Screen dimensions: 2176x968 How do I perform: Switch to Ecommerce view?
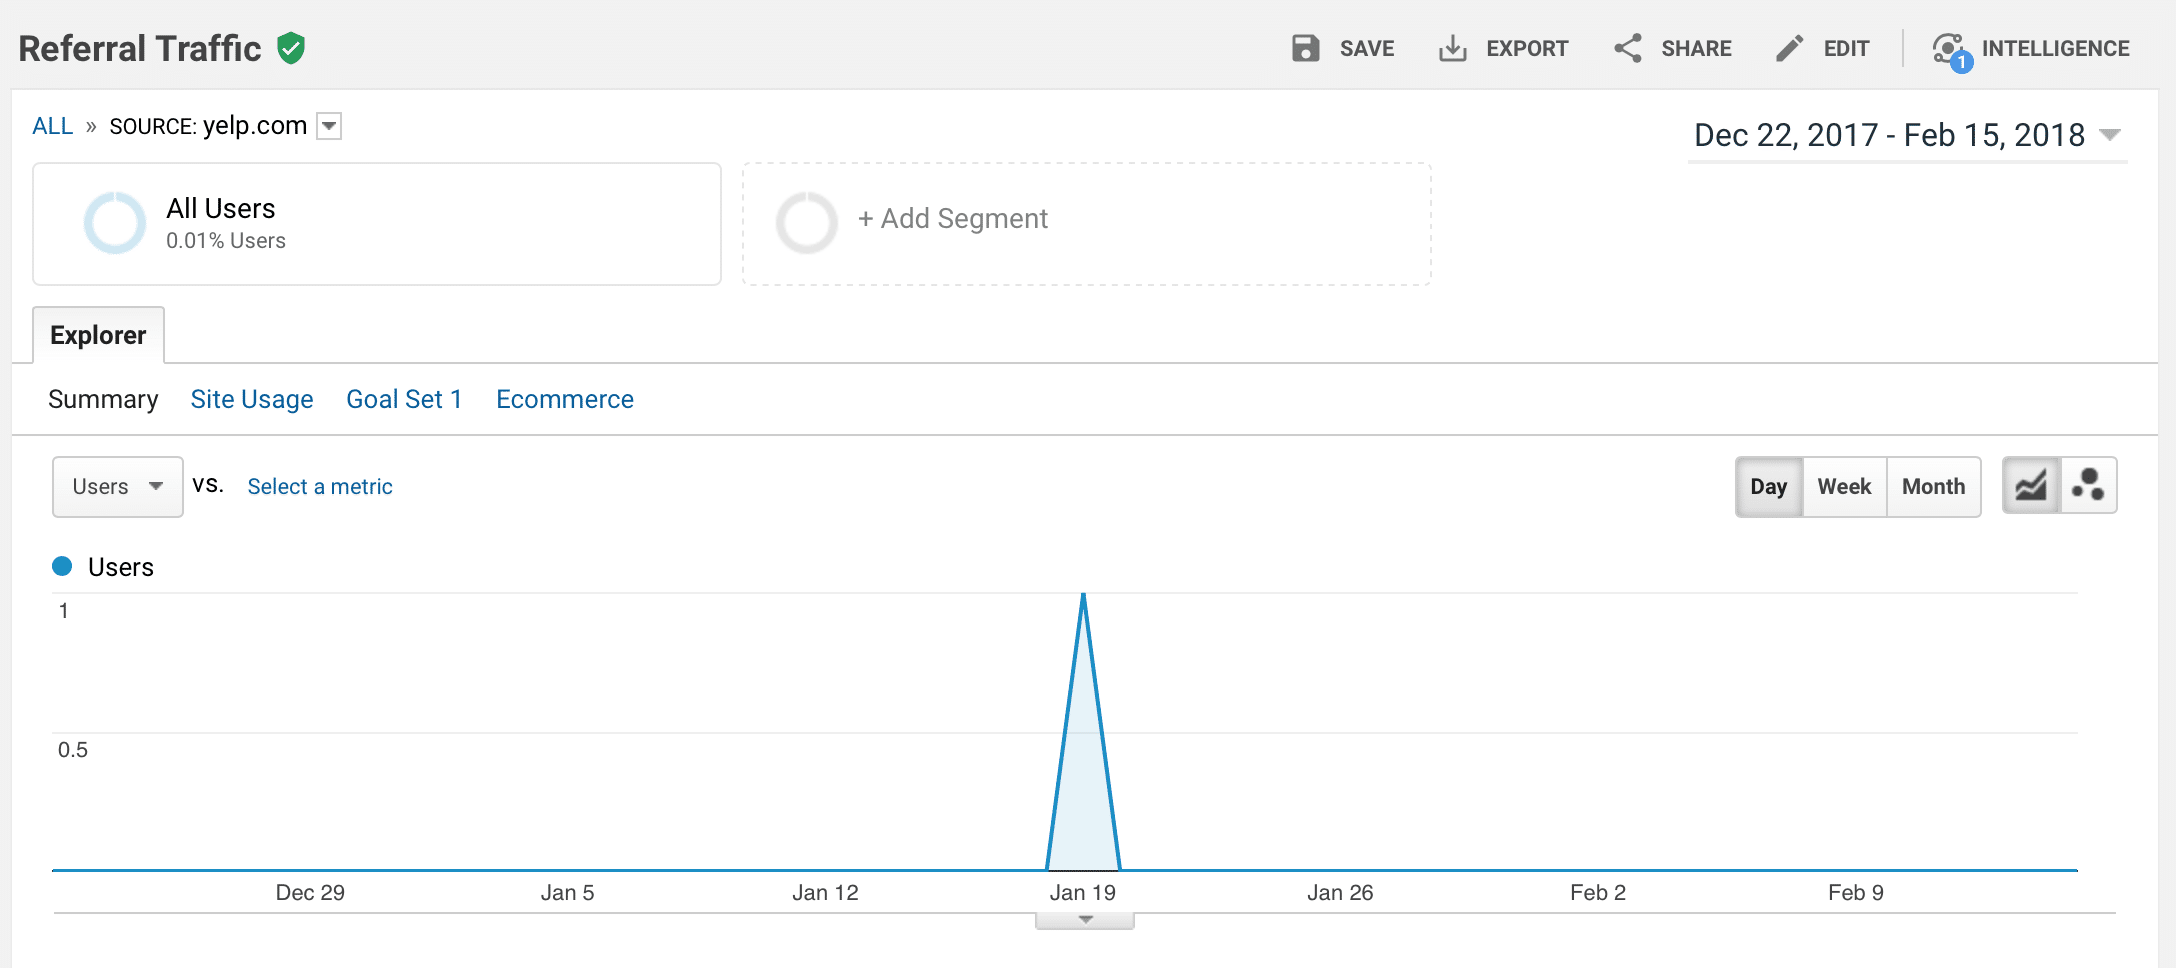(565, 399)
